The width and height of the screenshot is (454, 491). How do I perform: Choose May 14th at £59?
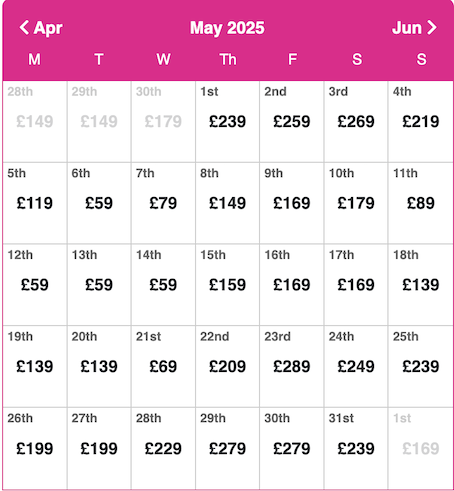(x=163, y=285)
